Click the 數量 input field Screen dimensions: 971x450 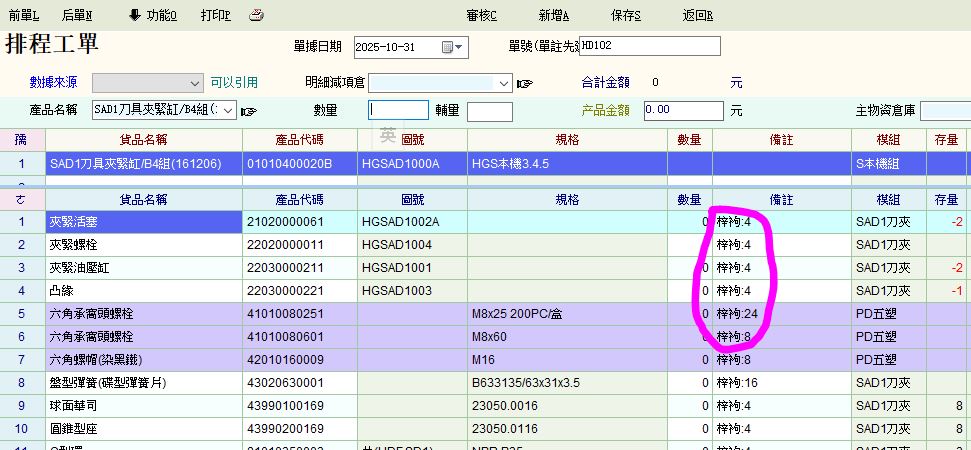point(398,110)
